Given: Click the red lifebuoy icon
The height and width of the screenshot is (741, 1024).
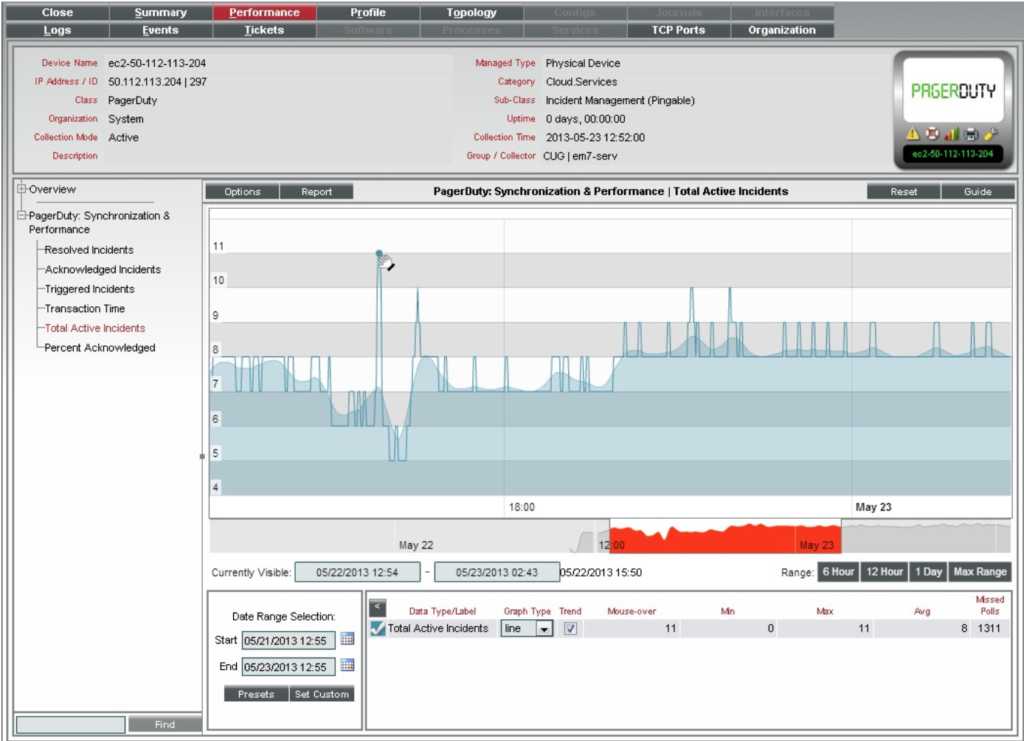Looking at the screenshot, I should pos(932,134).
